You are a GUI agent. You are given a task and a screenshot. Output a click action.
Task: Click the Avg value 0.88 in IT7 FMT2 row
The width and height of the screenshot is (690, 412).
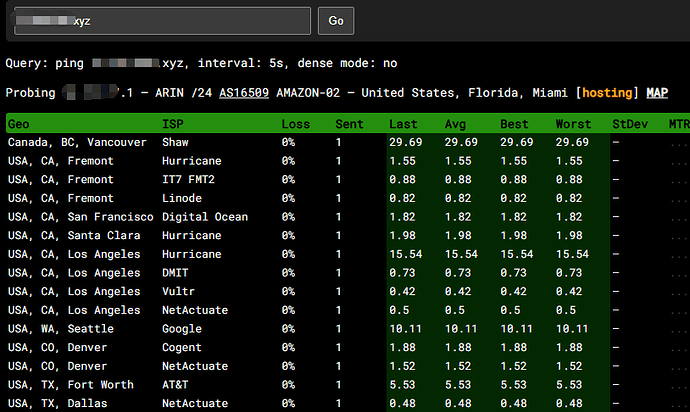coord(458,180)
